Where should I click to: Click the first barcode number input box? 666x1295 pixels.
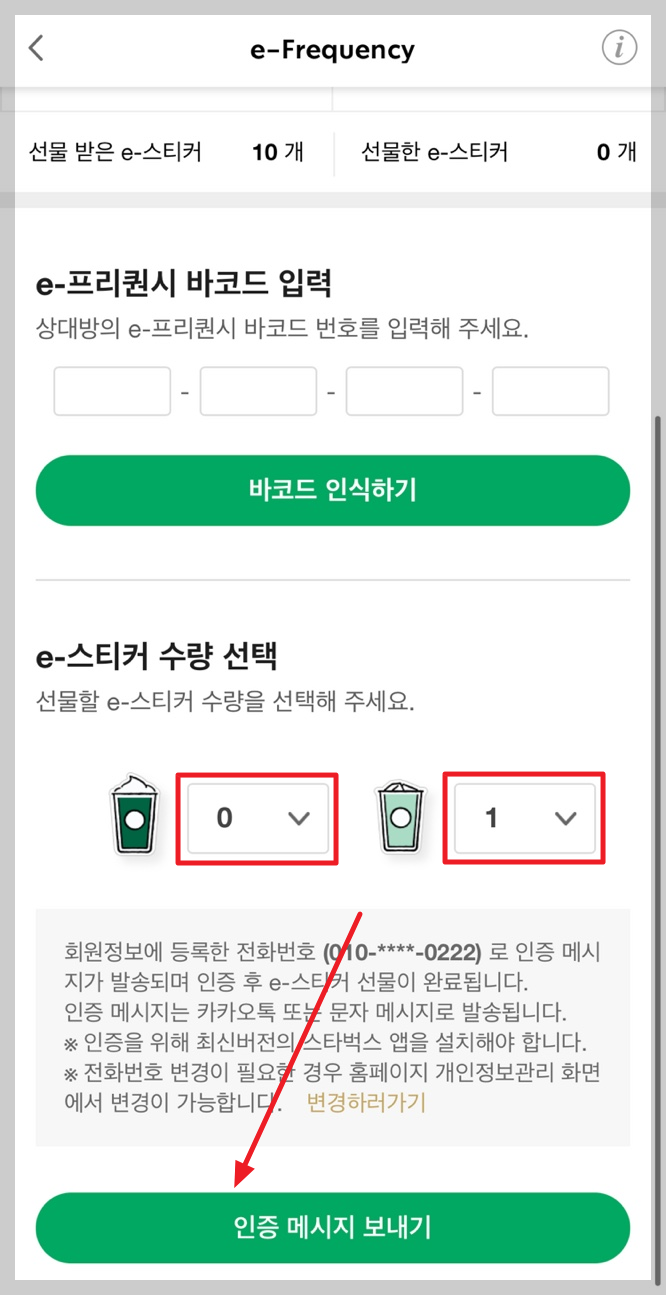point(111,390)
